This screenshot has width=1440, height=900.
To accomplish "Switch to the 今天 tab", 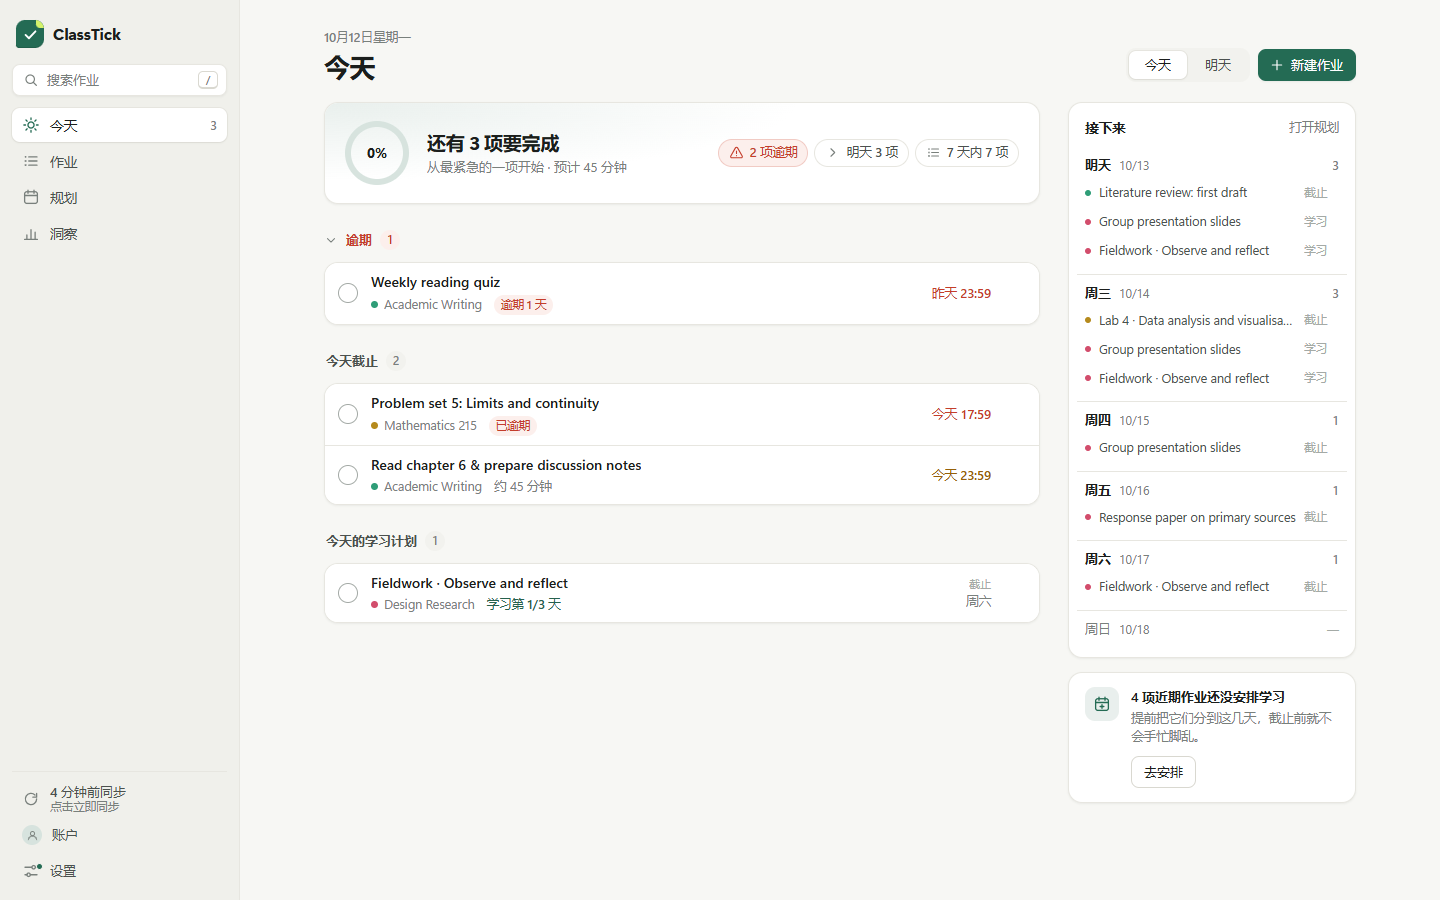I will (1158, 65).
